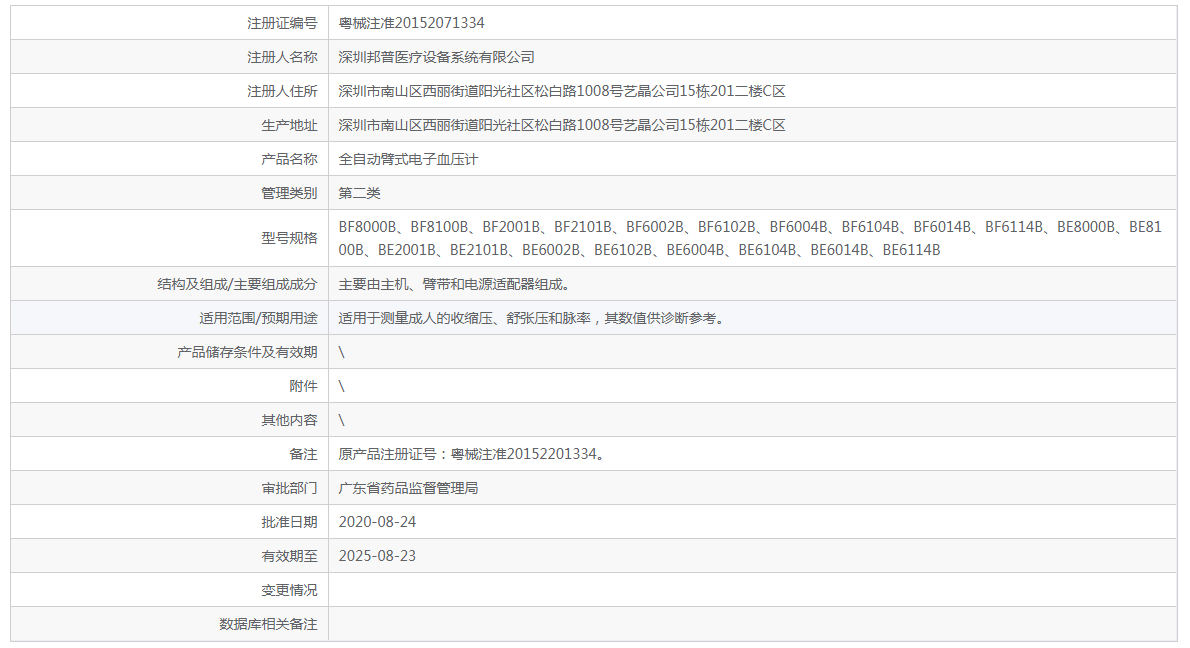Select the label 型号规格
1190x648 pixels.
coord(289,238)
